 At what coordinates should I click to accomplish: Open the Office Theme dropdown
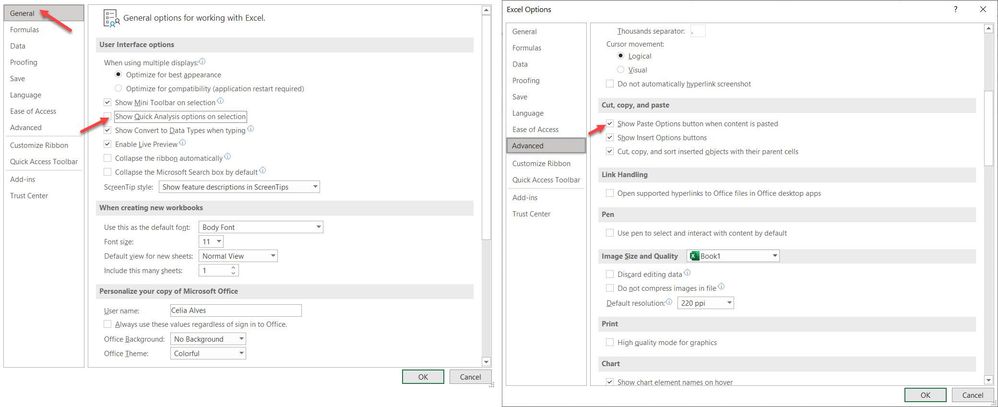coord(208,353)
